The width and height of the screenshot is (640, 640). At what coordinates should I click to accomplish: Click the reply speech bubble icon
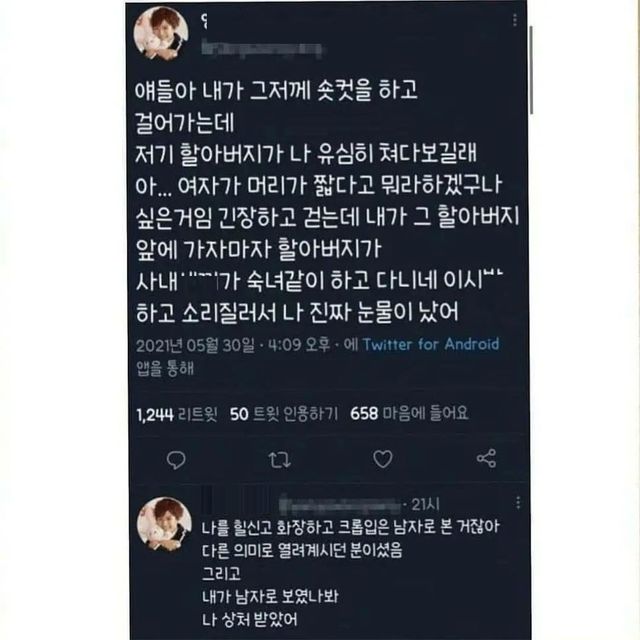click(176, 460)
